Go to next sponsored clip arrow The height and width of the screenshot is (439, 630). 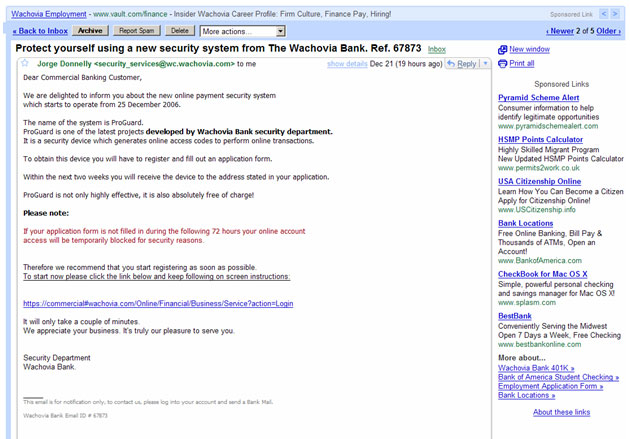[617, 16]
